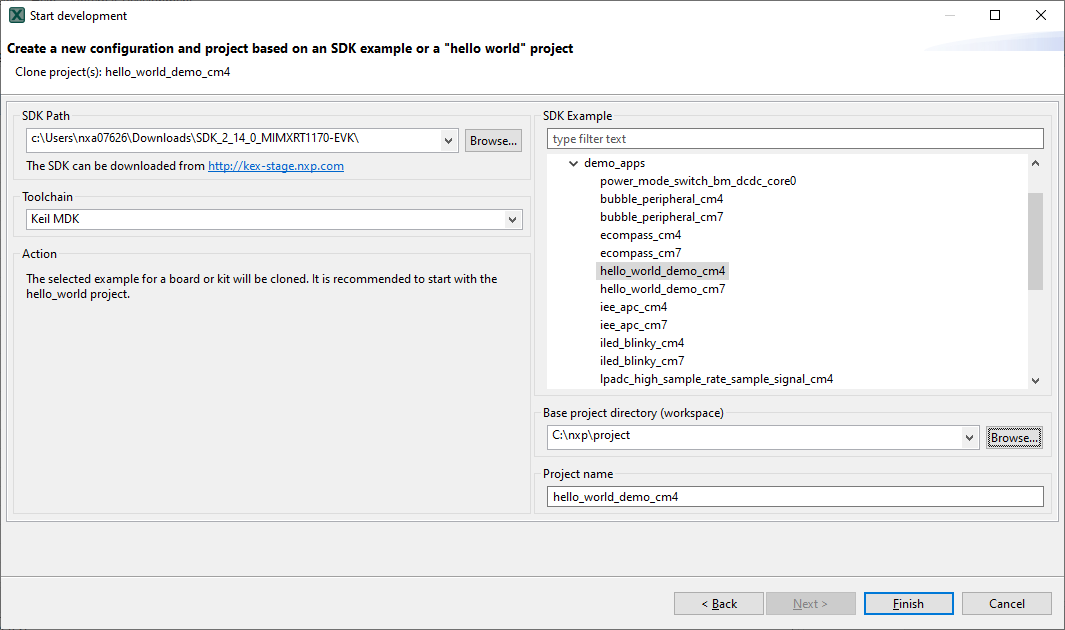The height and width of the screenshot is (630, 1065).
Task: Open the Toolchain Keil MDK dropdown
Action: 513,219
